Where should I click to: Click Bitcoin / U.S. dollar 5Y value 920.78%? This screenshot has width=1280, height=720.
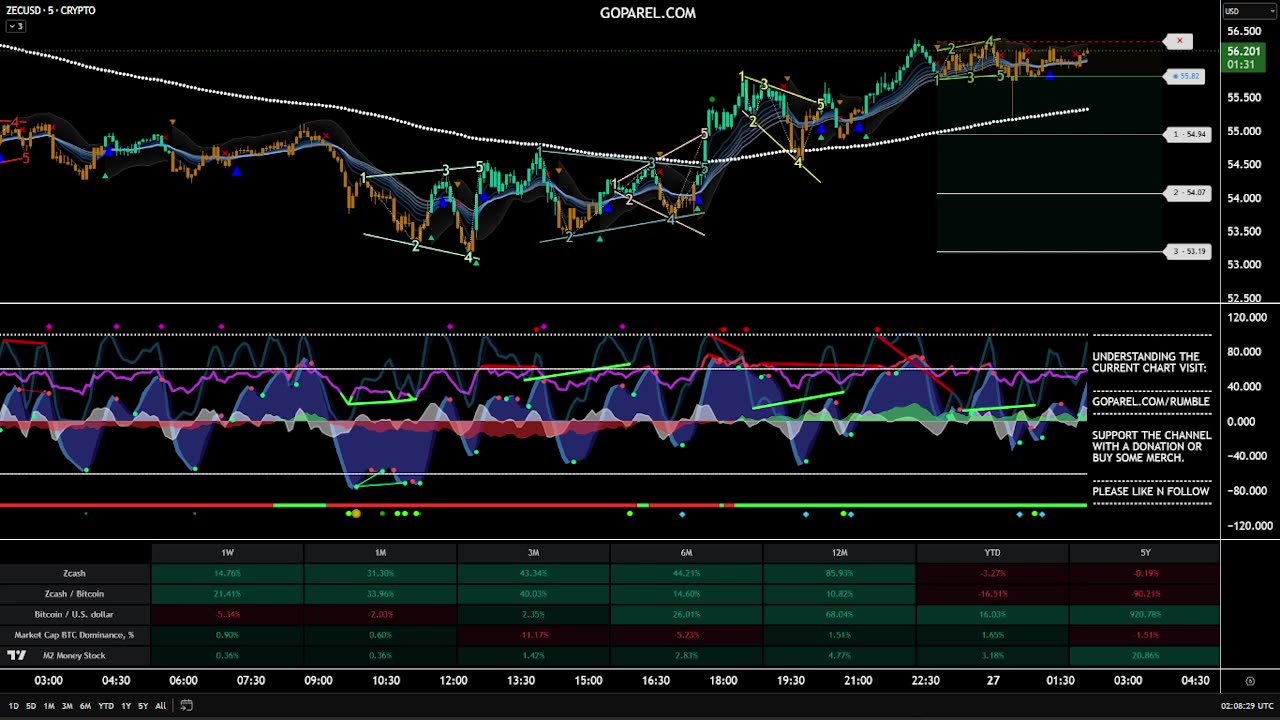click(x=1145, y=614)
